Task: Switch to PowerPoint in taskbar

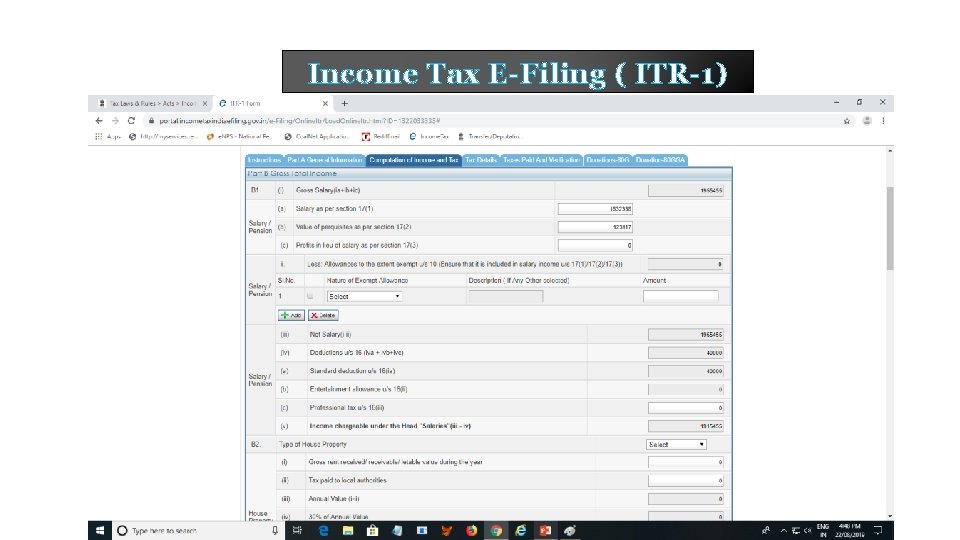Action: coord(545,531)
